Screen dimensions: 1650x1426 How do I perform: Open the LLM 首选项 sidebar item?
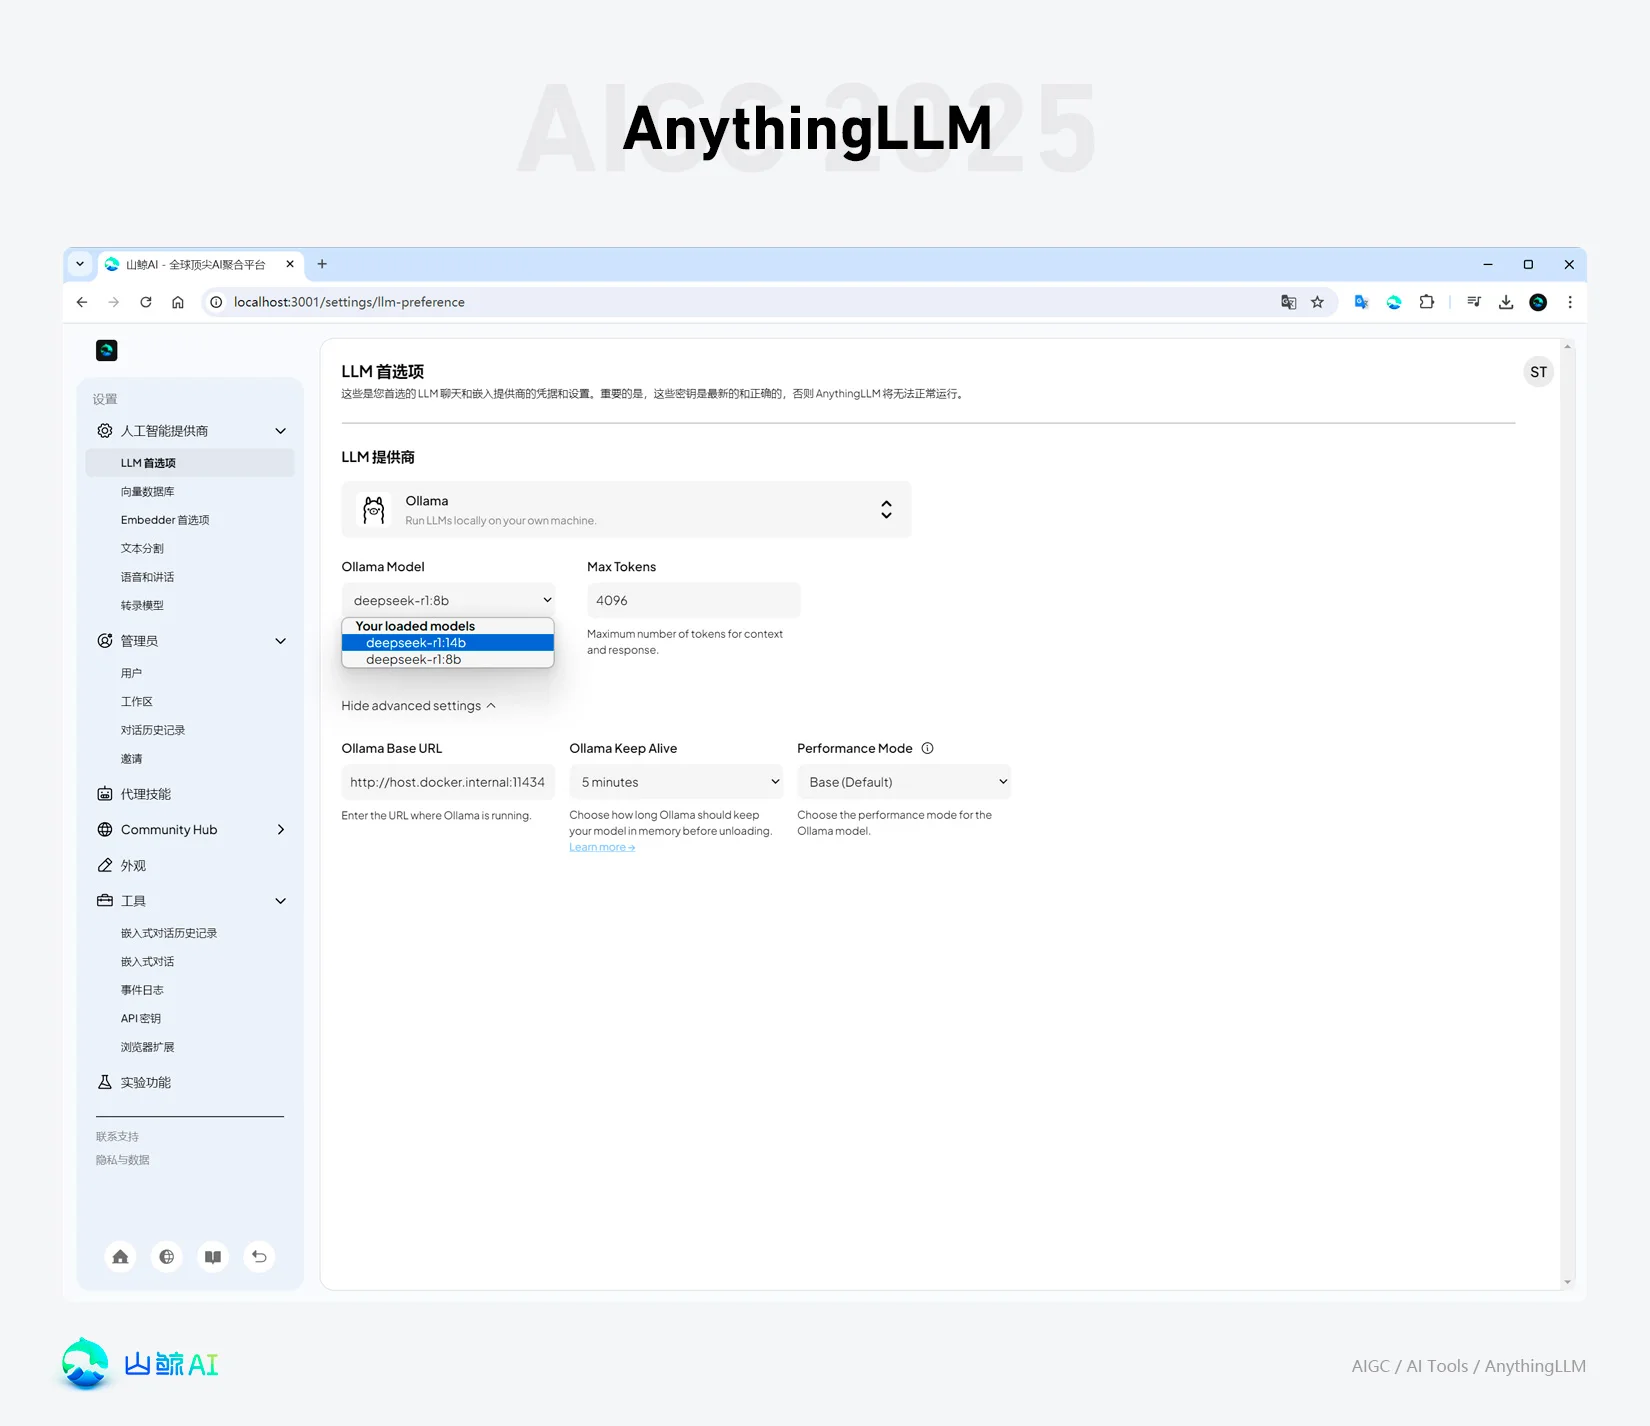click(x=190, y=463)
